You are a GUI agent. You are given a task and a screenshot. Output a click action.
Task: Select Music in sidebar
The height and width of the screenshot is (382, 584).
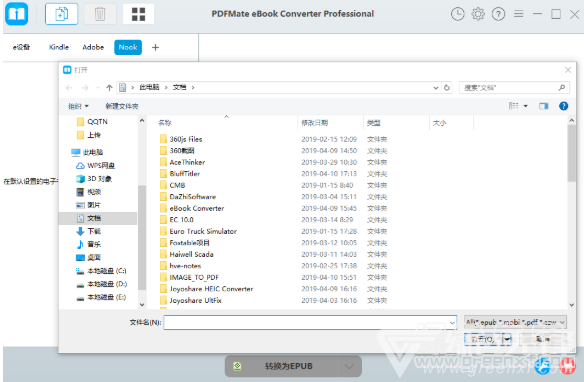(x=89, y=245)
